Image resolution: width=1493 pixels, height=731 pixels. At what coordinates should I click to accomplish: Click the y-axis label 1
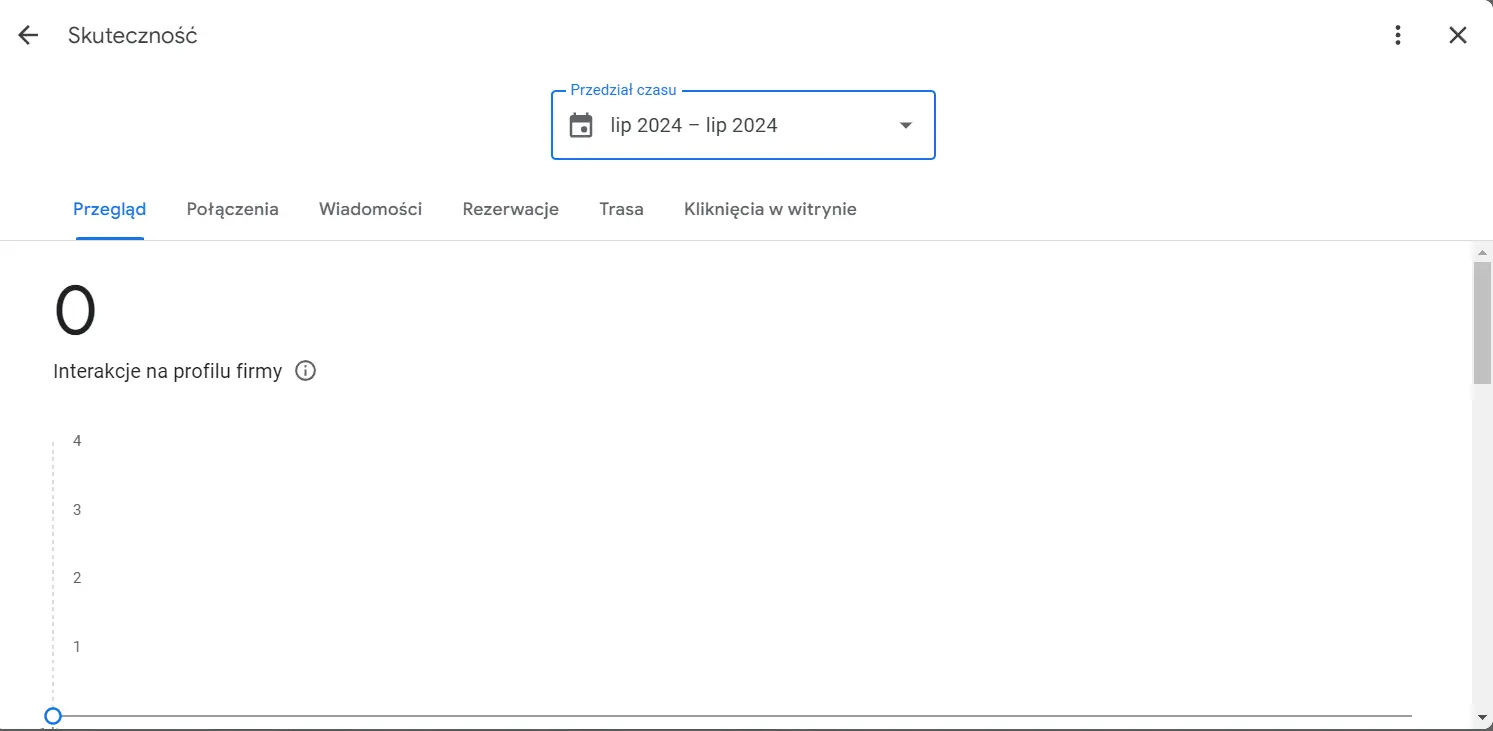click(77, 647)
